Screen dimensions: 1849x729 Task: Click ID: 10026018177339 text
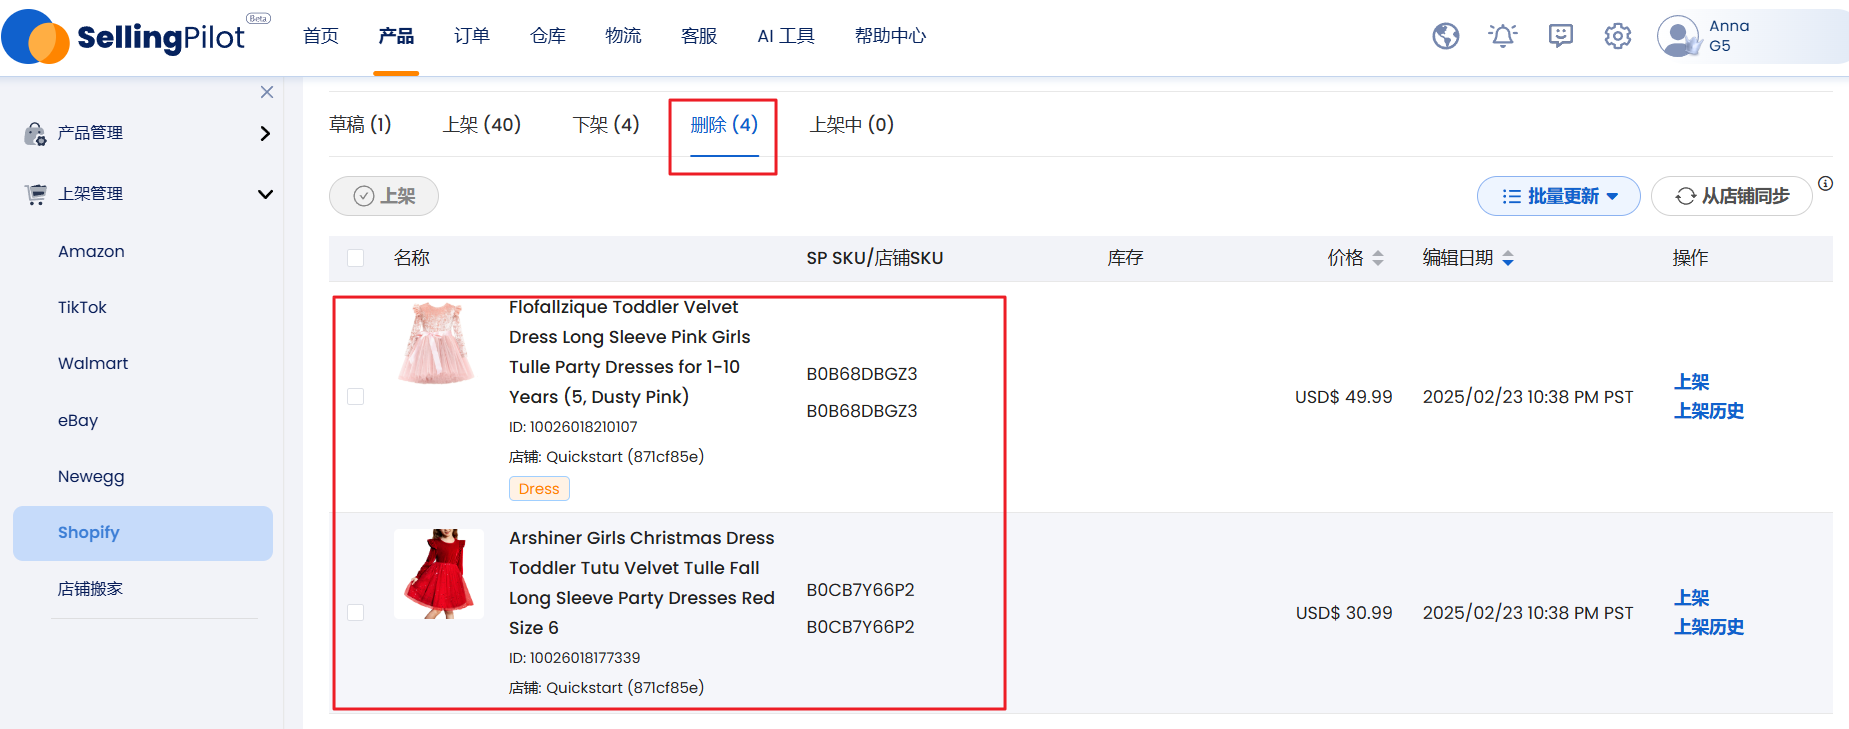574,658
